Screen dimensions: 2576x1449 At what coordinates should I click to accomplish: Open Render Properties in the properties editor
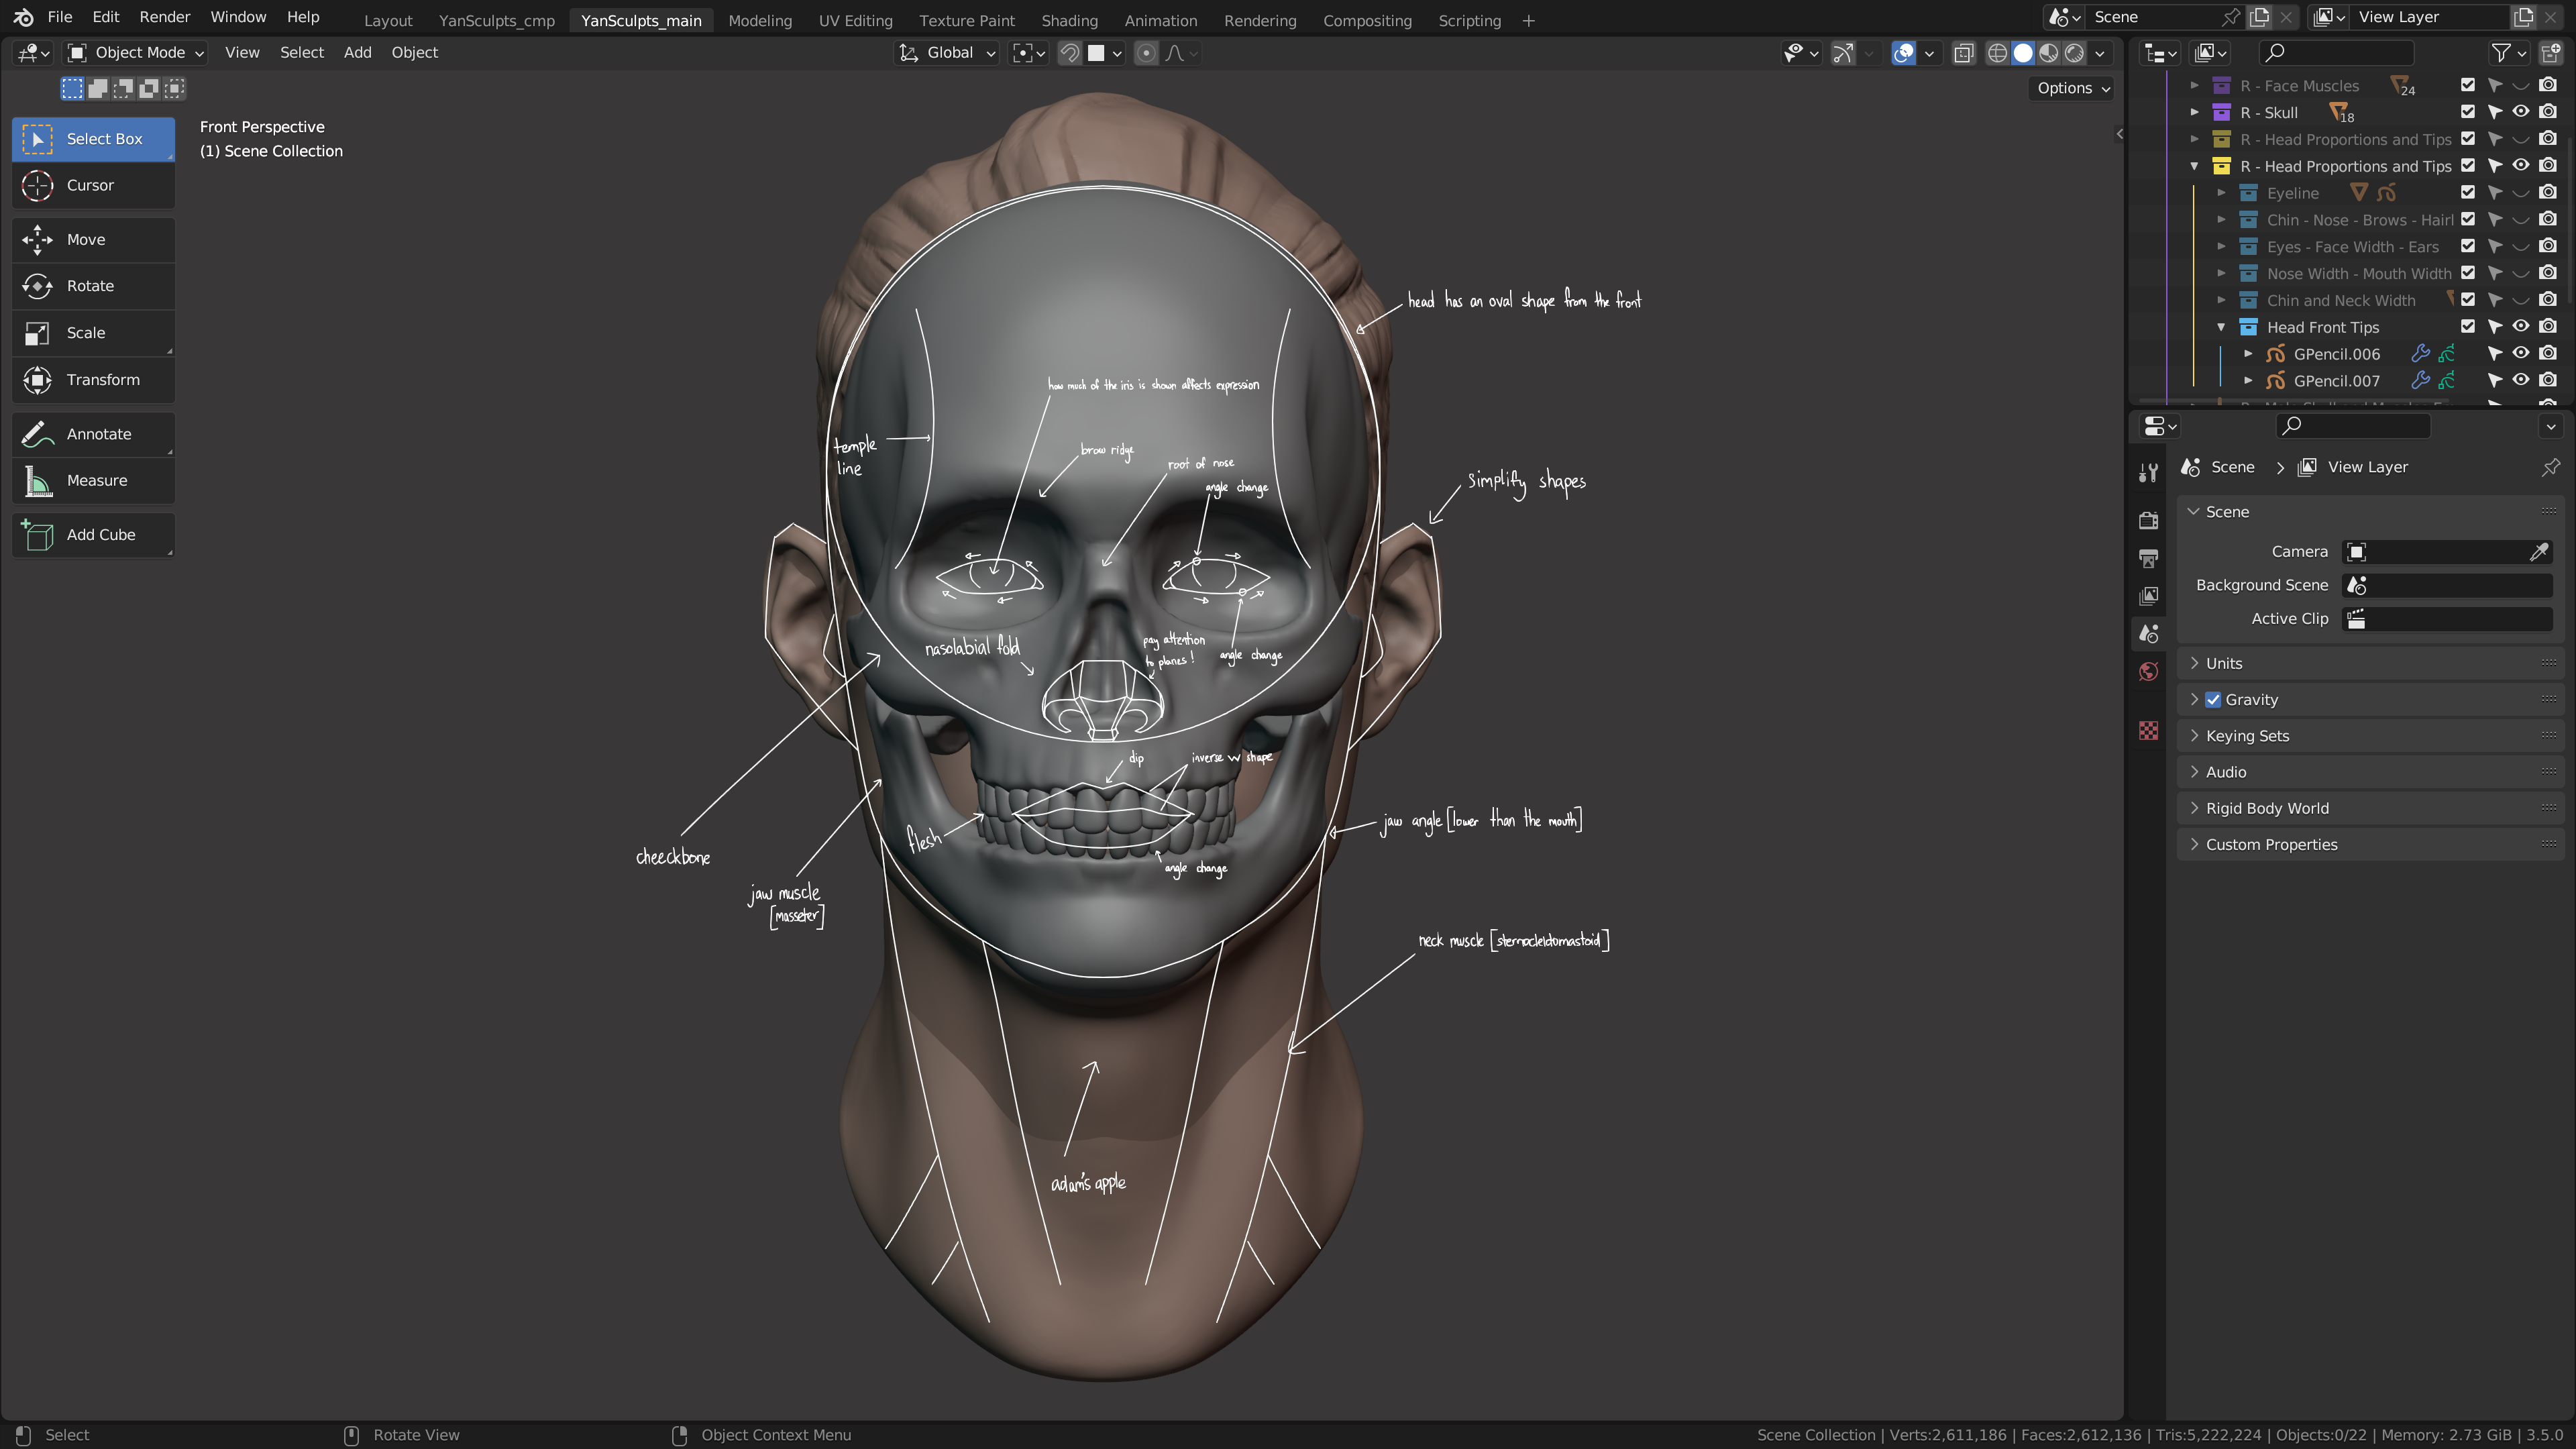coord(2148,521)
